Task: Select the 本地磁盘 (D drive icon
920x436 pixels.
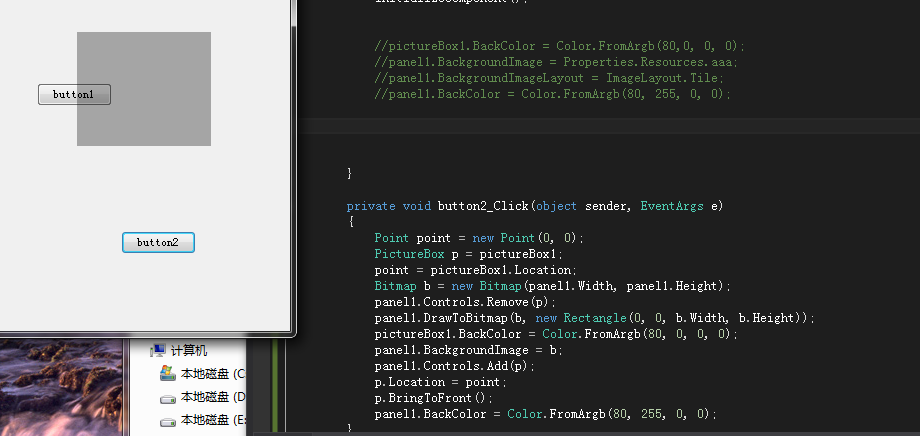Action: coord(168,397)
